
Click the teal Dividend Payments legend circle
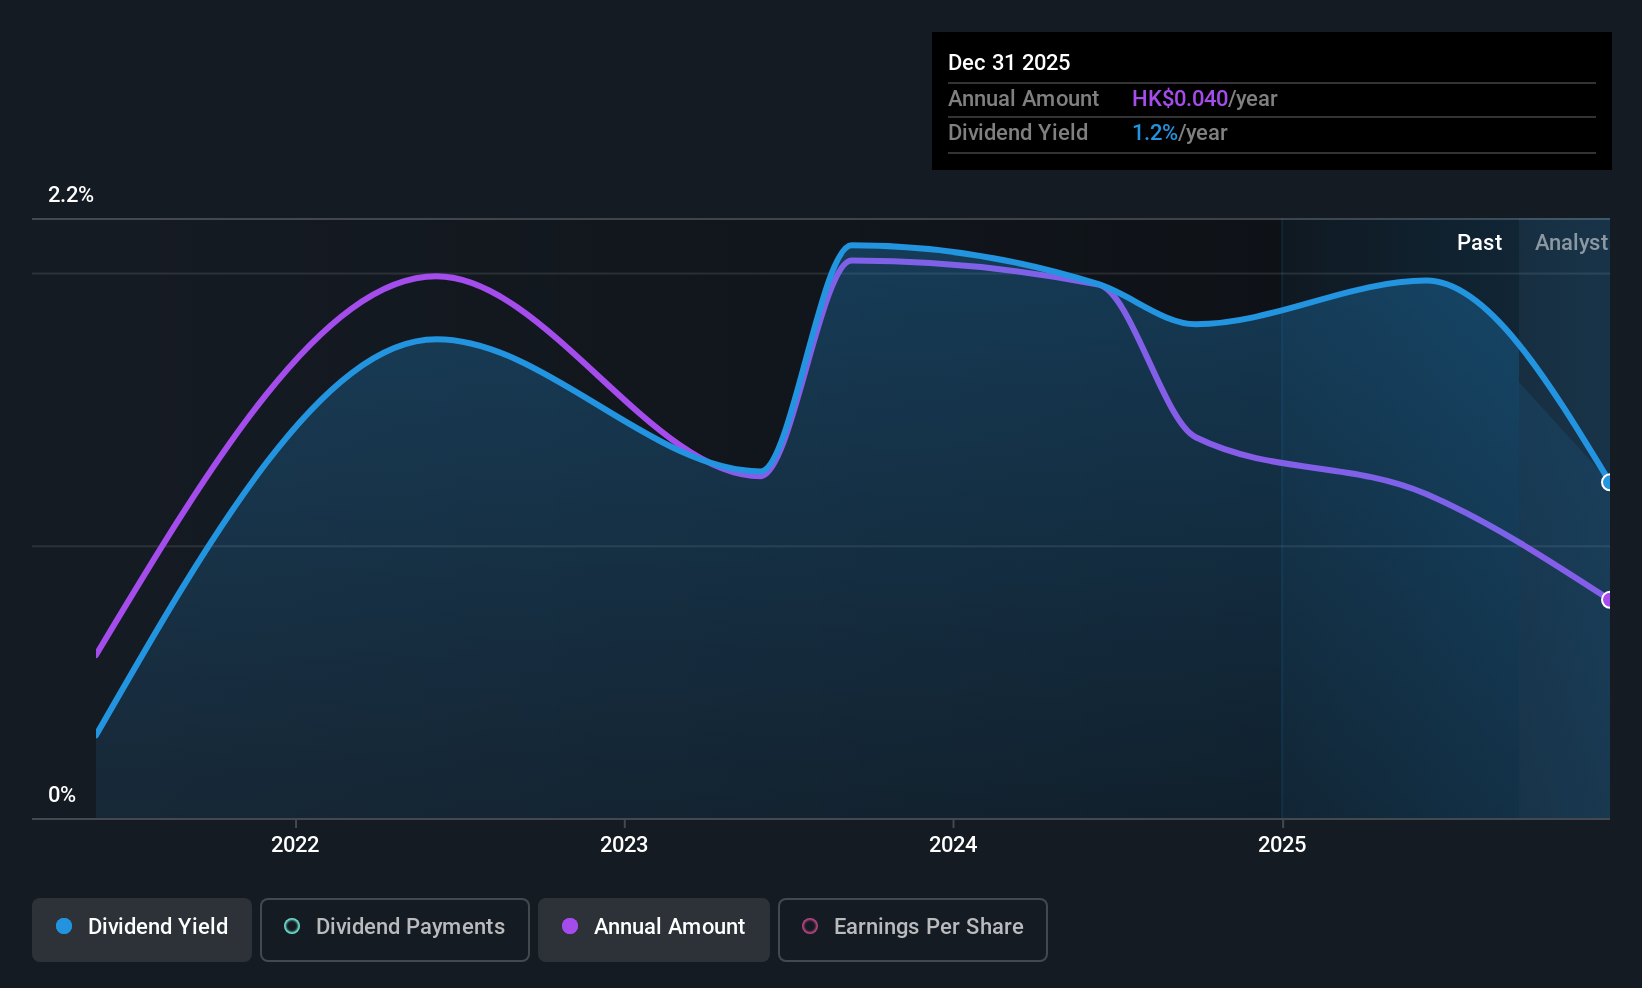pyautogui.click(x=292, y=926)
